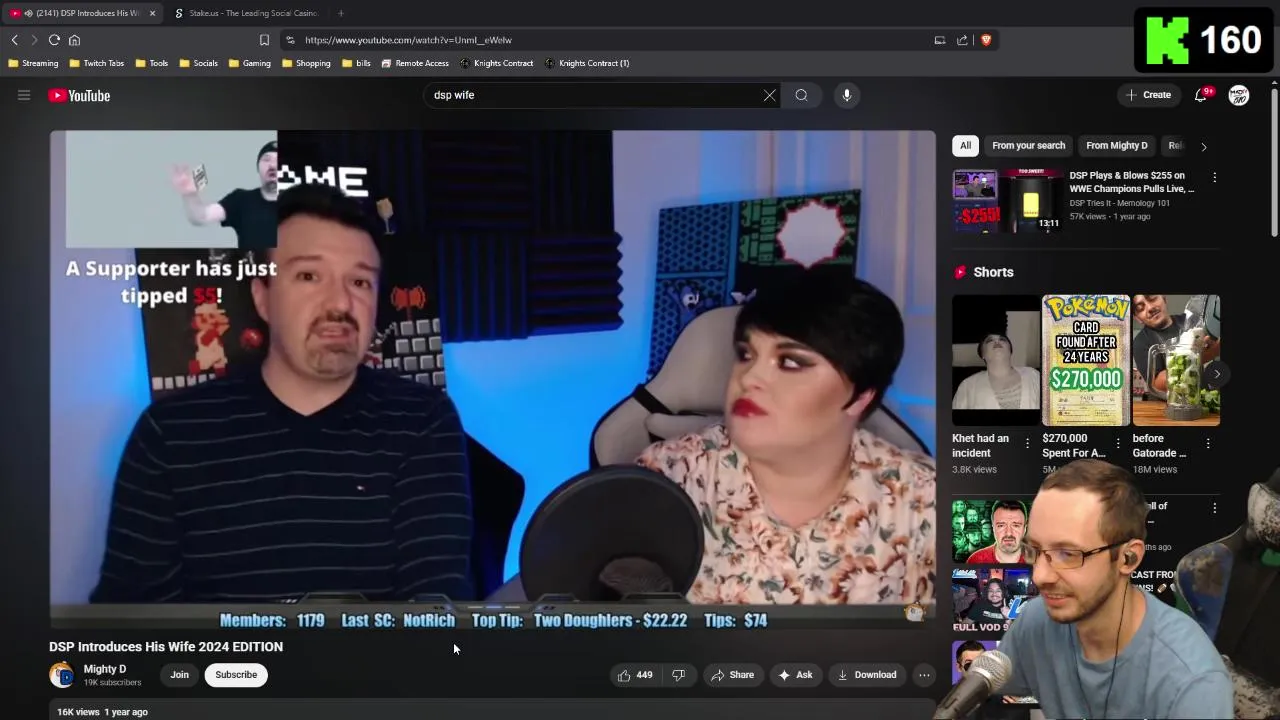Close the DSP Introduces His Wife tab

click(152, 13)
